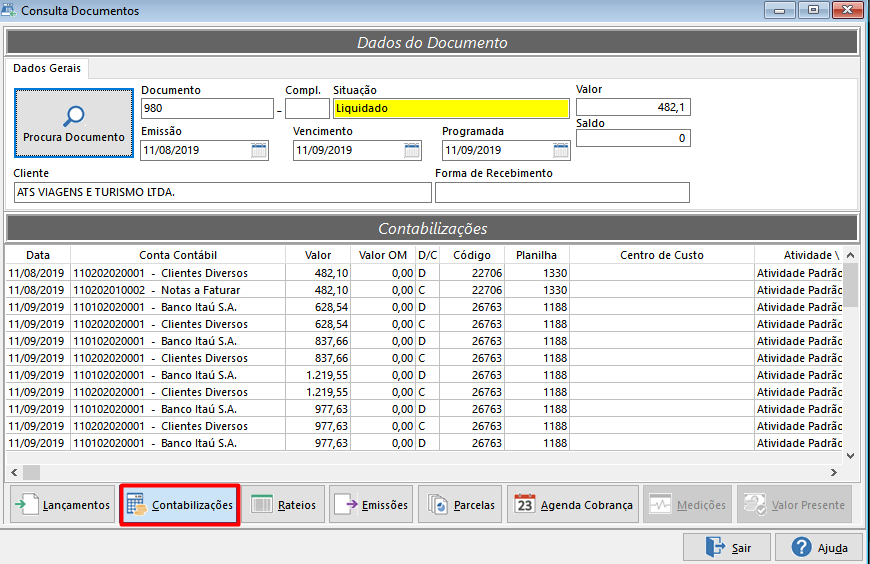The image size is (870, 564).
Task: Select Clientes Diversos row with 628,54
Action: (424, 324)
